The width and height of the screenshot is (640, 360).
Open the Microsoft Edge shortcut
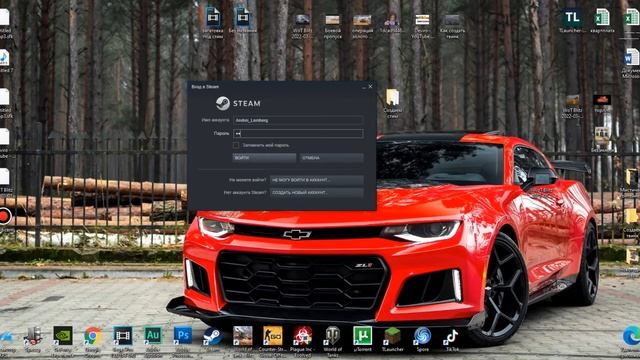coord(631,336)
